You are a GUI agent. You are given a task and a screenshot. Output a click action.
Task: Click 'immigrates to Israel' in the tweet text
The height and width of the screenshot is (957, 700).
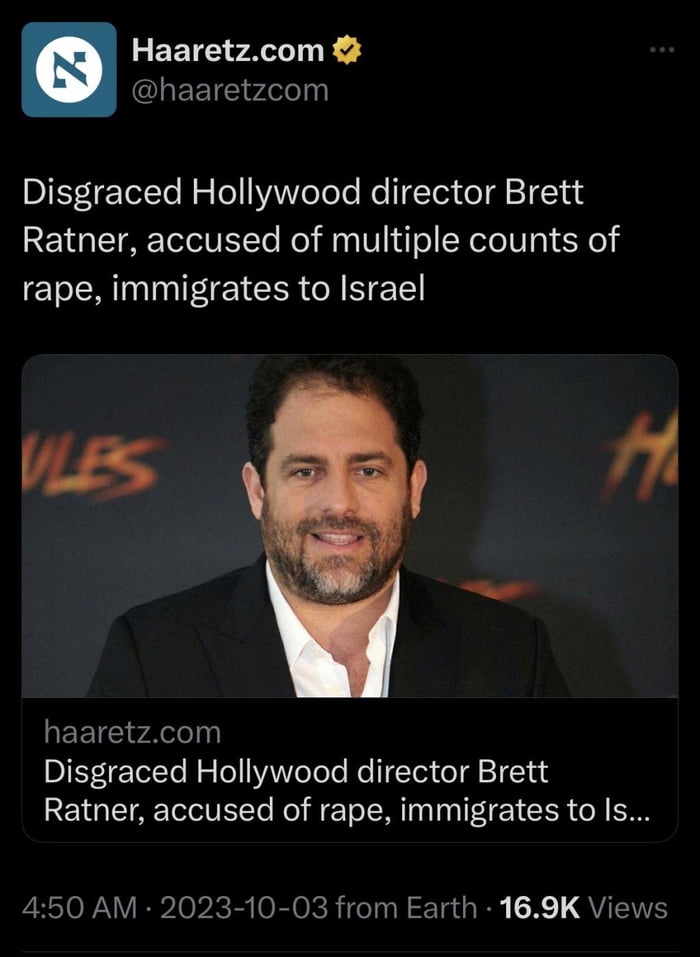tap(269, 289)
